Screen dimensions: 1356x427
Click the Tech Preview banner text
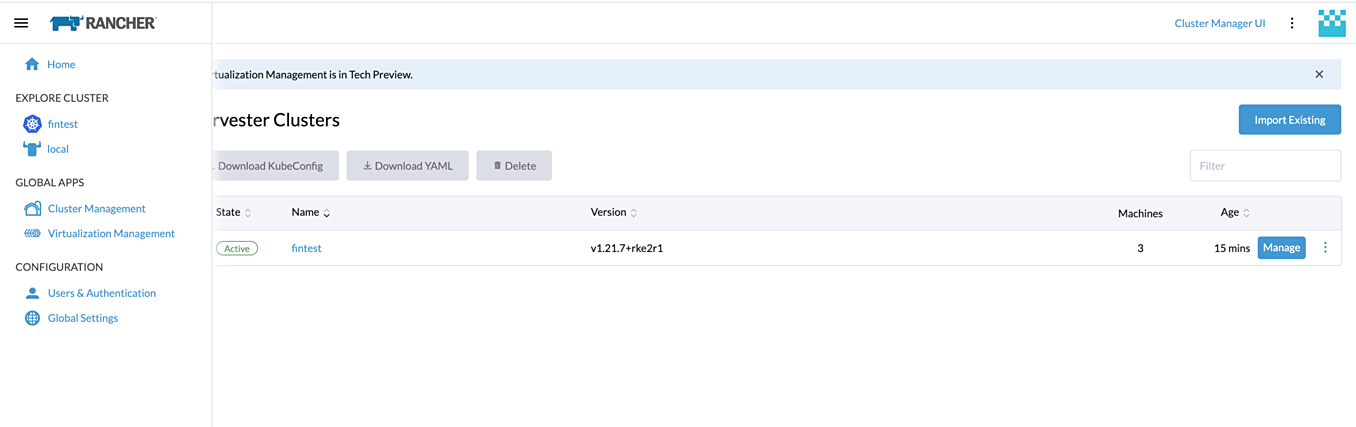(313, 74)
